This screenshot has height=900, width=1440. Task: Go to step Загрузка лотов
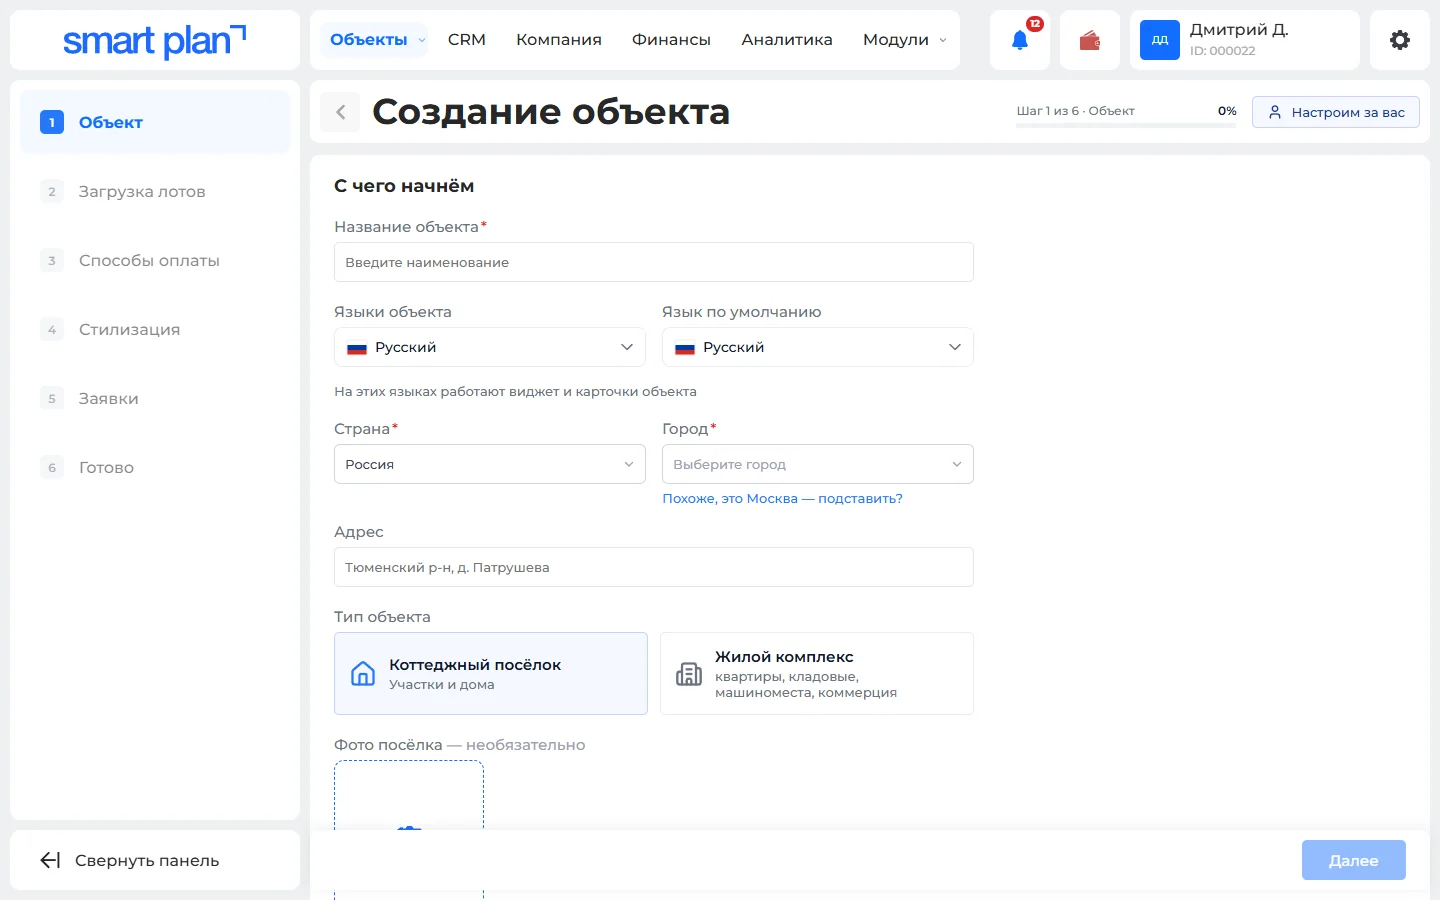click(x=155, y=191)
